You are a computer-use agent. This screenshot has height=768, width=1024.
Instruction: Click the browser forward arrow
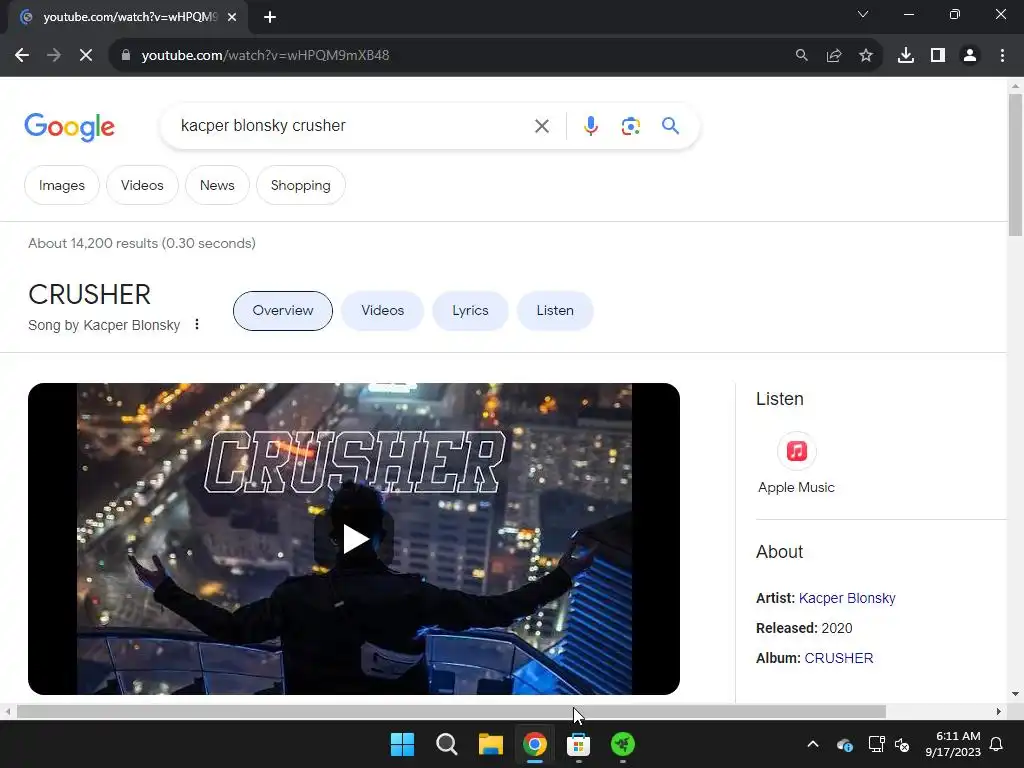tap(54, 56)
